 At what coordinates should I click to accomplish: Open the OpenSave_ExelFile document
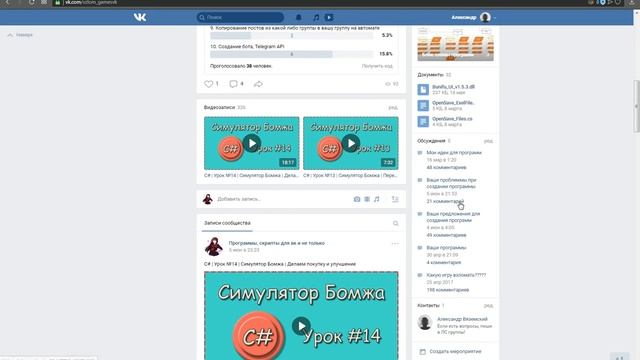453,103
